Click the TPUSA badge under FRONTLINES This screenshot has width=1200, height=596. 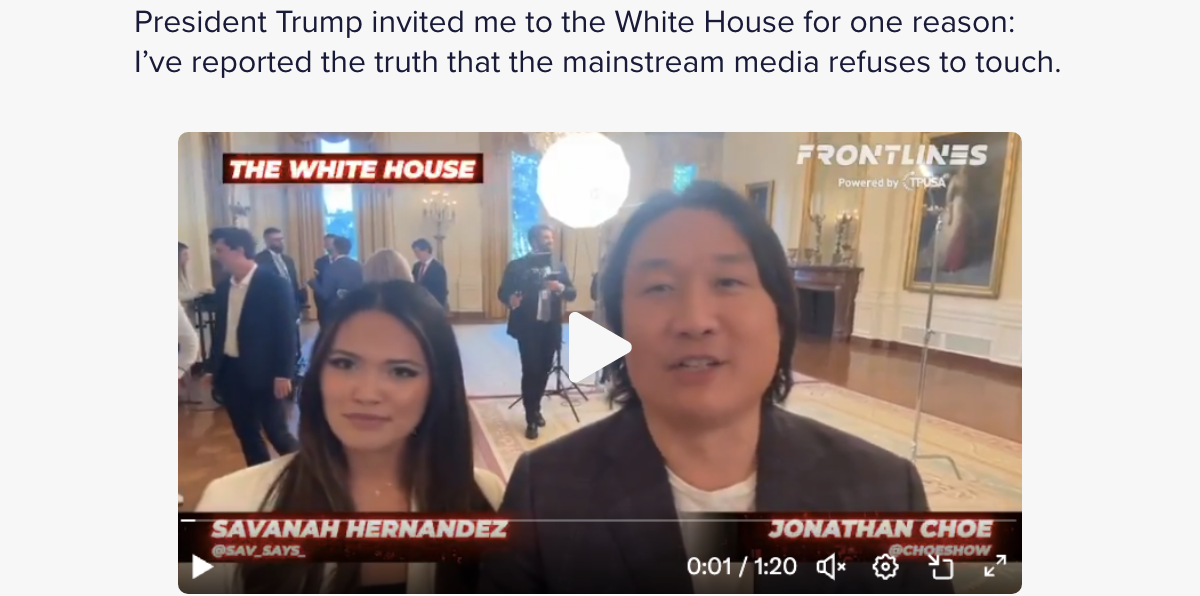(x=925, y=183)
